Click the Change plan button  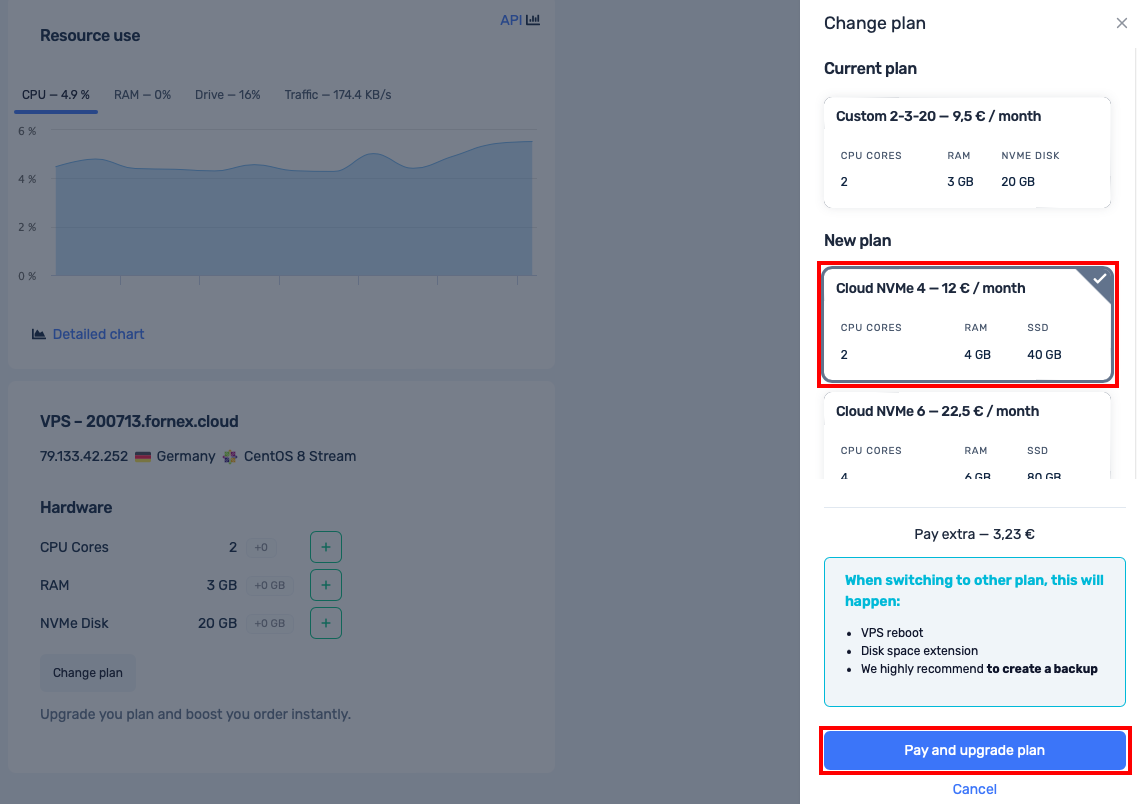click(88, 673)
